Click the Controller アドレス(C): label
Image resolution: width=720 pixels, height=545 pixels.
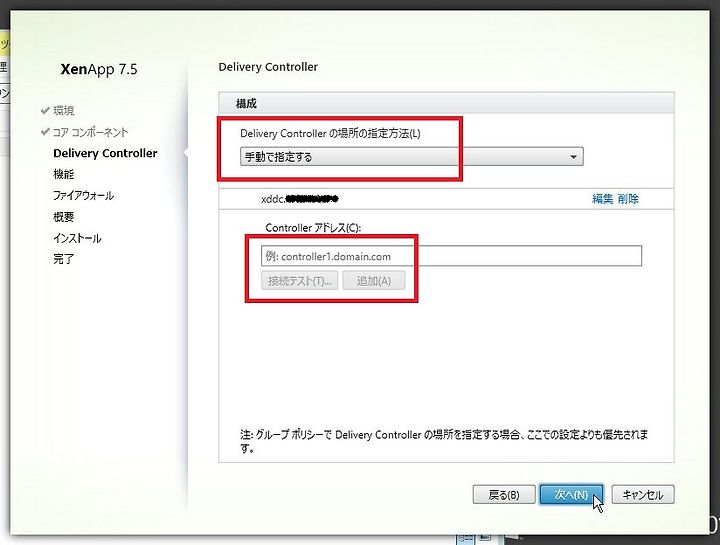[313, 228]
